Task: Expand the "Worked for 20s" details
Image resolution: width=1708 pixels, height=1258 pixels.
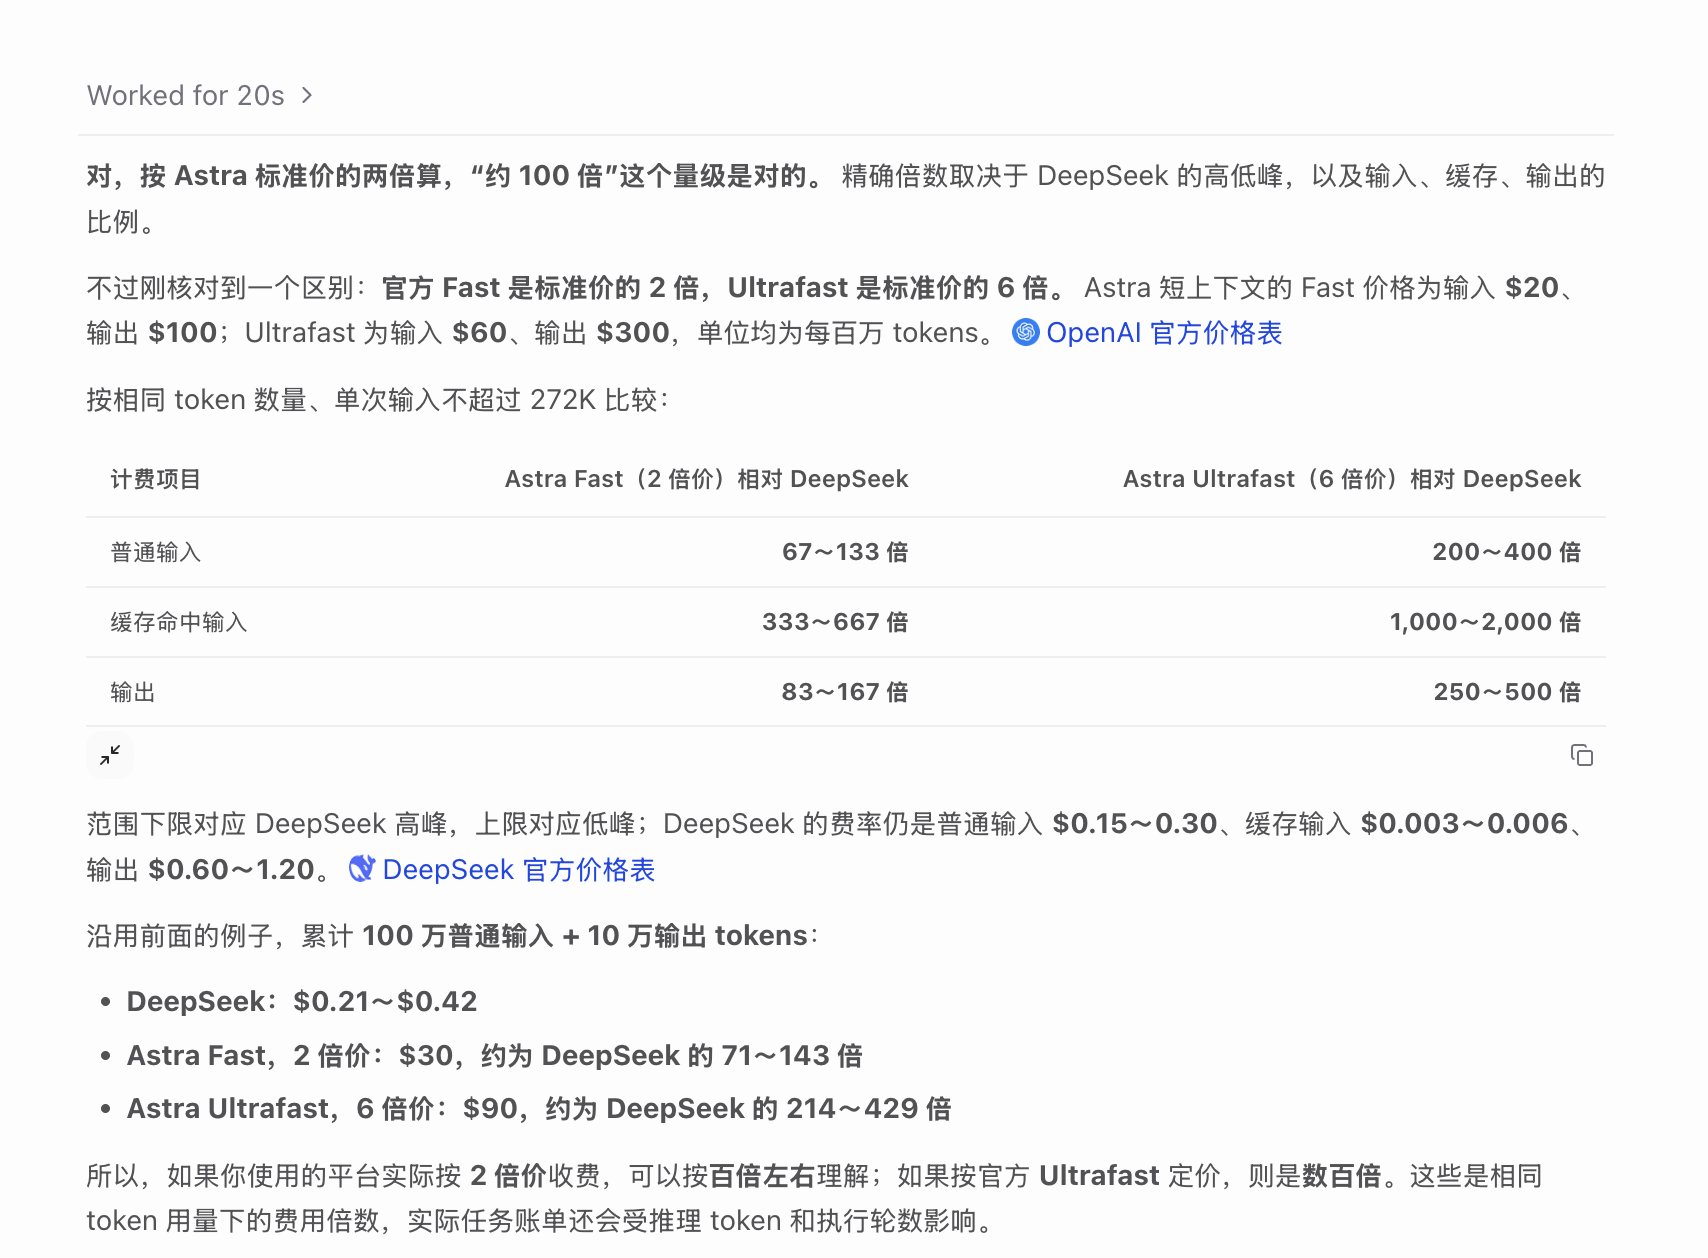Action: click(x=200, y=95)
